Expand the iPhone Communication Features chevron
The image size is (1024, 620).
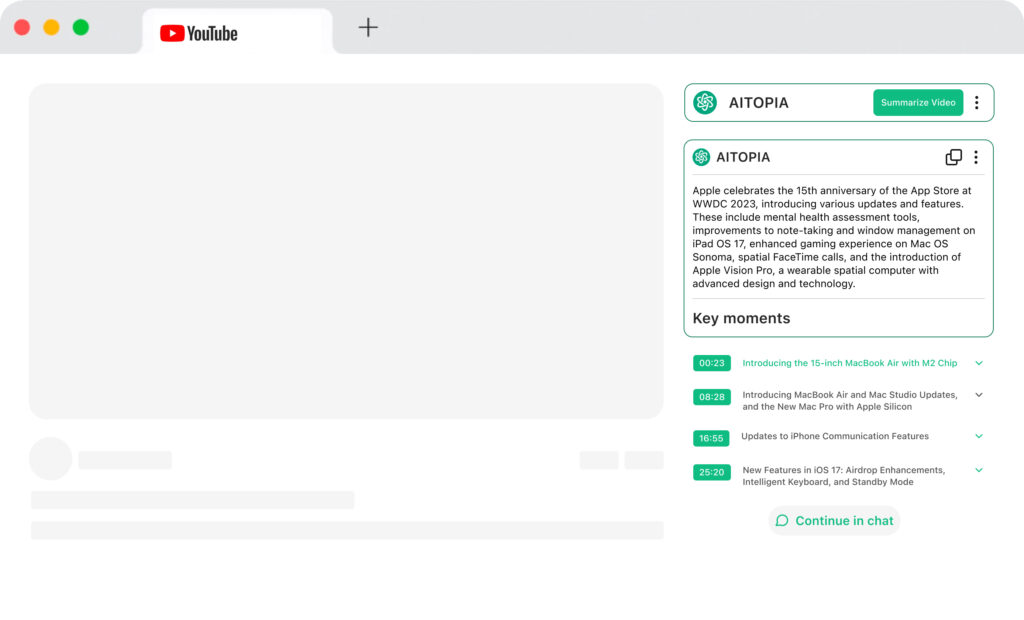pos(979,436)
